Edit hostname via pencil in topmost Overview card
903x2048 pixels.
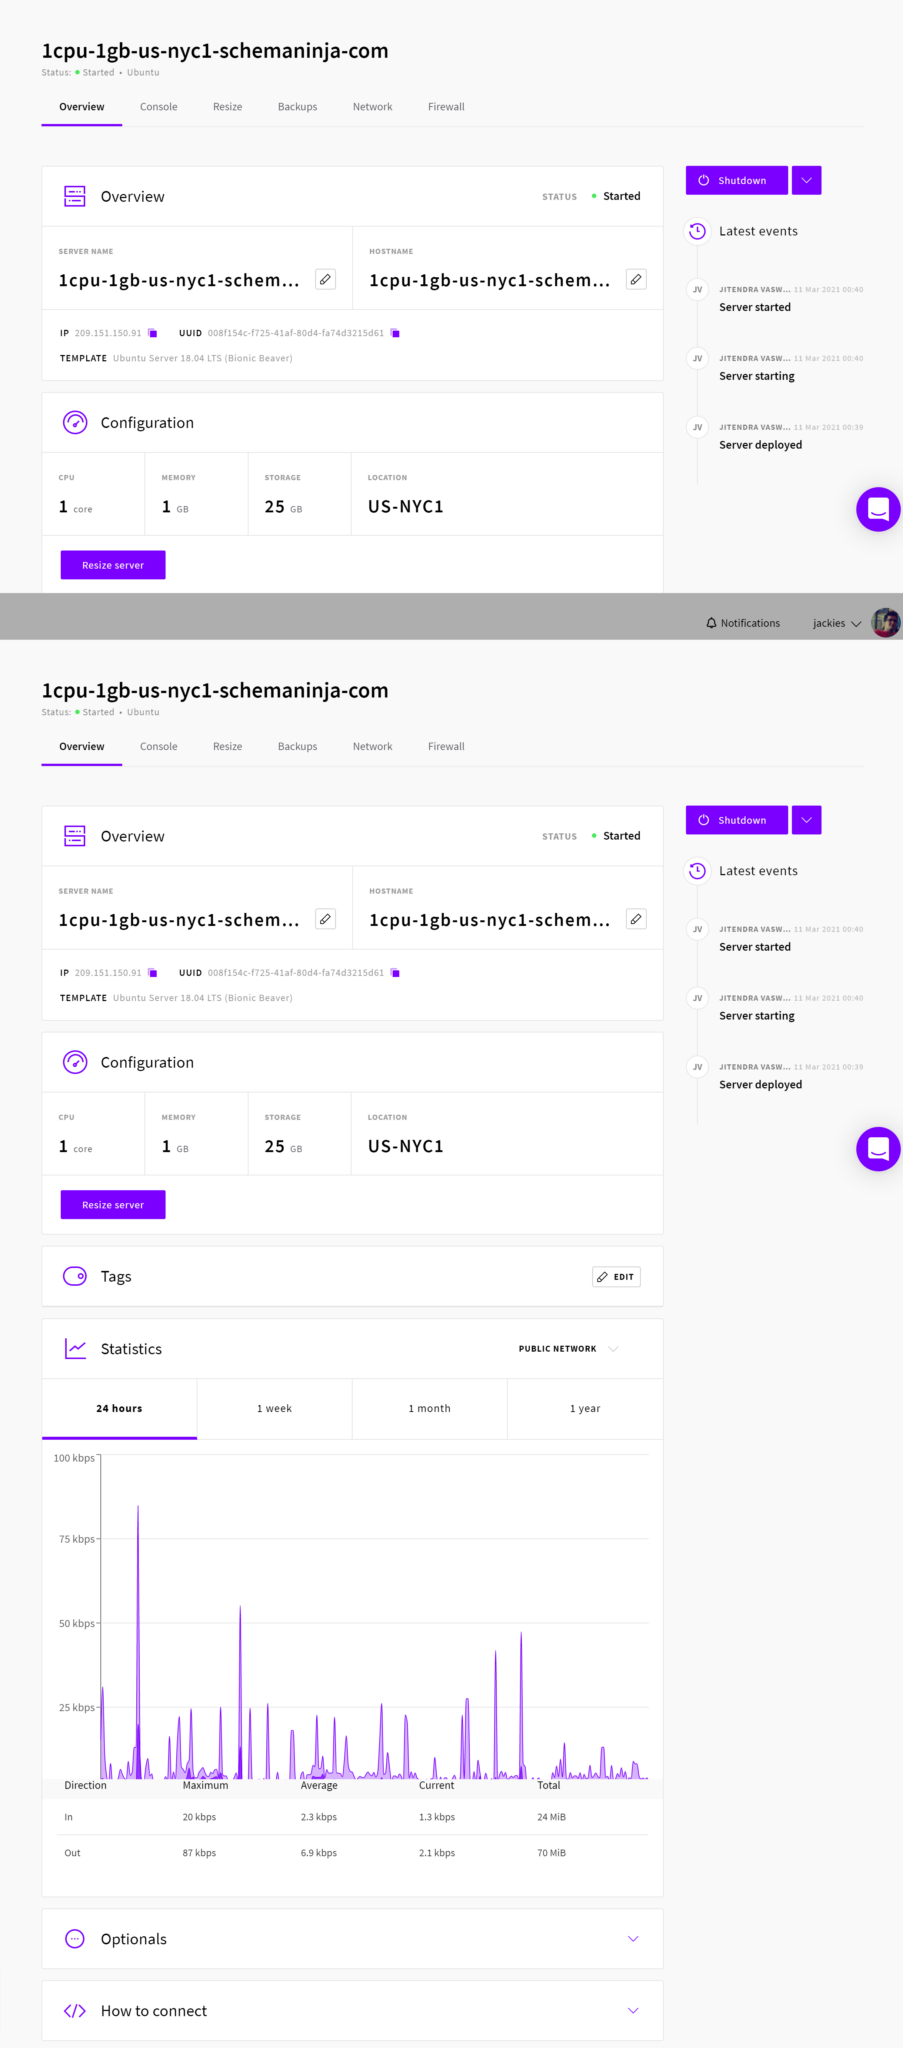coord(636,280)
